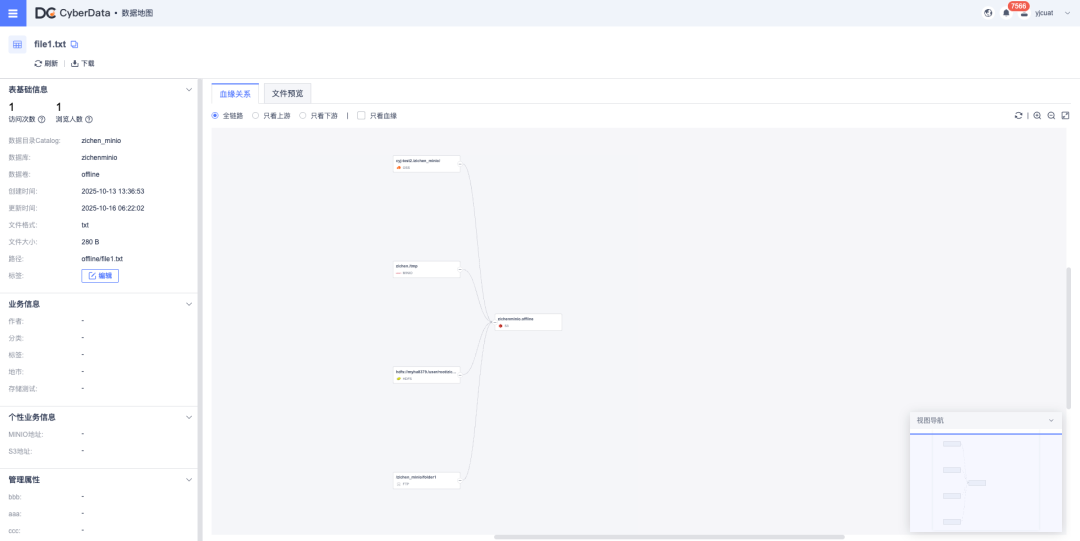Select the 只看下游 radio option
The image size is (1080, 541).
(x=318, y=116)
